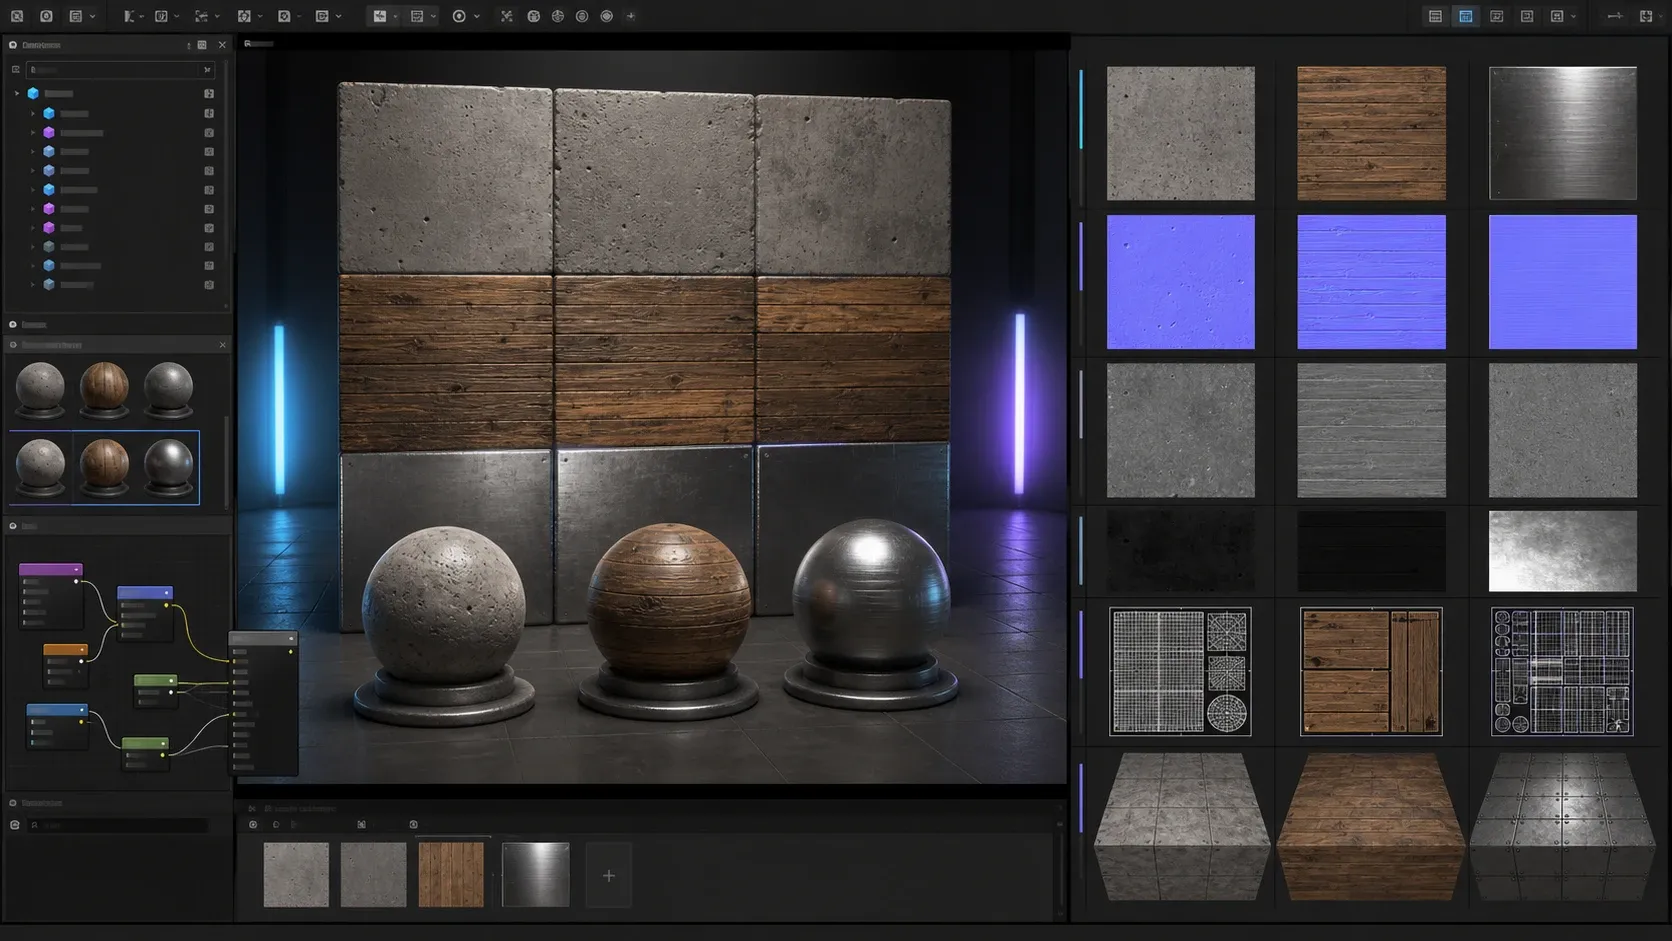The image size is (1672, 941).
Task: Activate the blue highlighted layout icon in the top toolbar
Action: [1465, 16]
